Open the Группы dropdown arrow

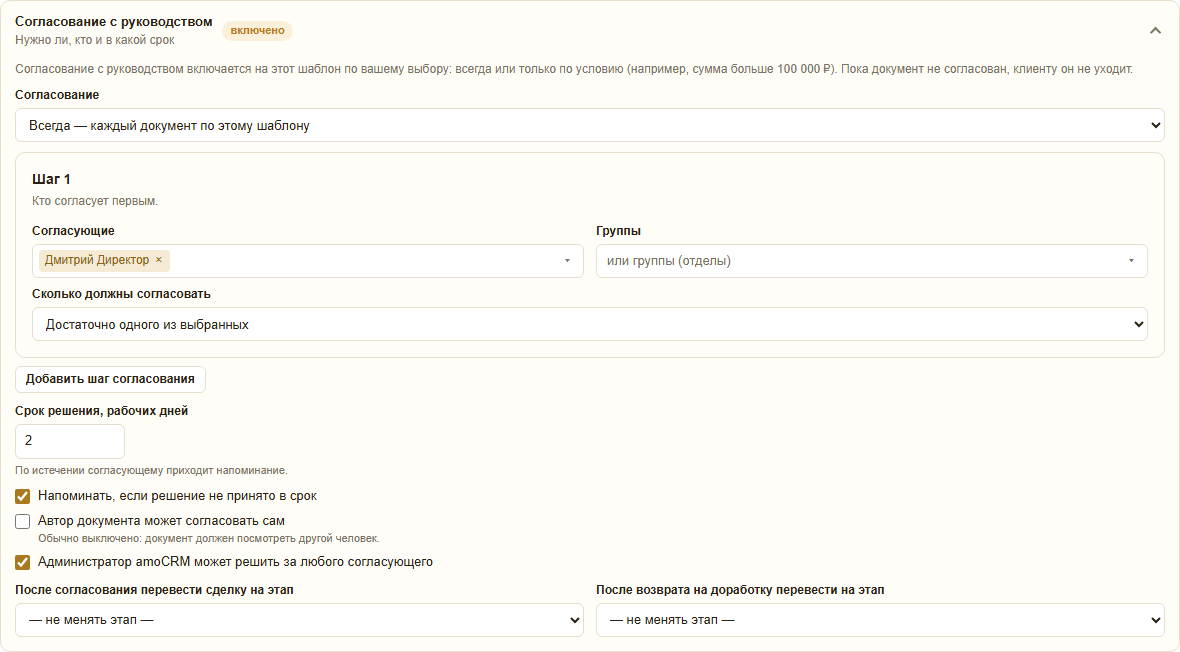click(x=1131, y=261)
